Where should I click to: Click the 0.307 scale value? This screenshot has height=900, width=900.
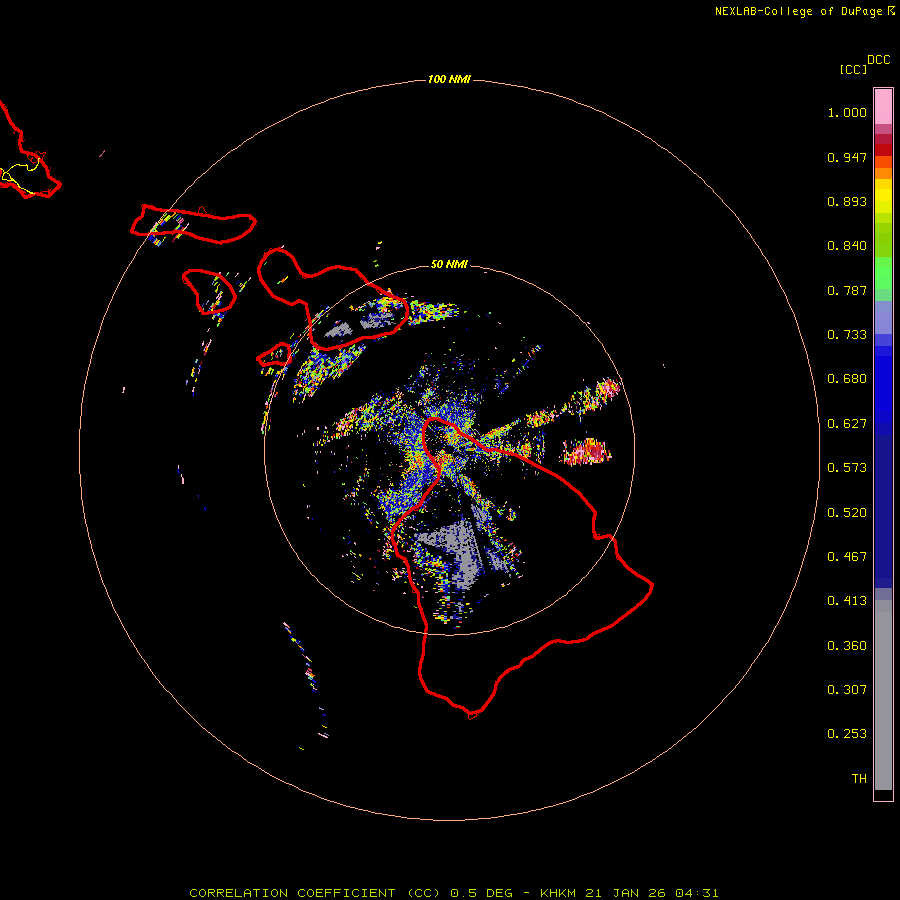pyautogui.click(x=847, y=690)
